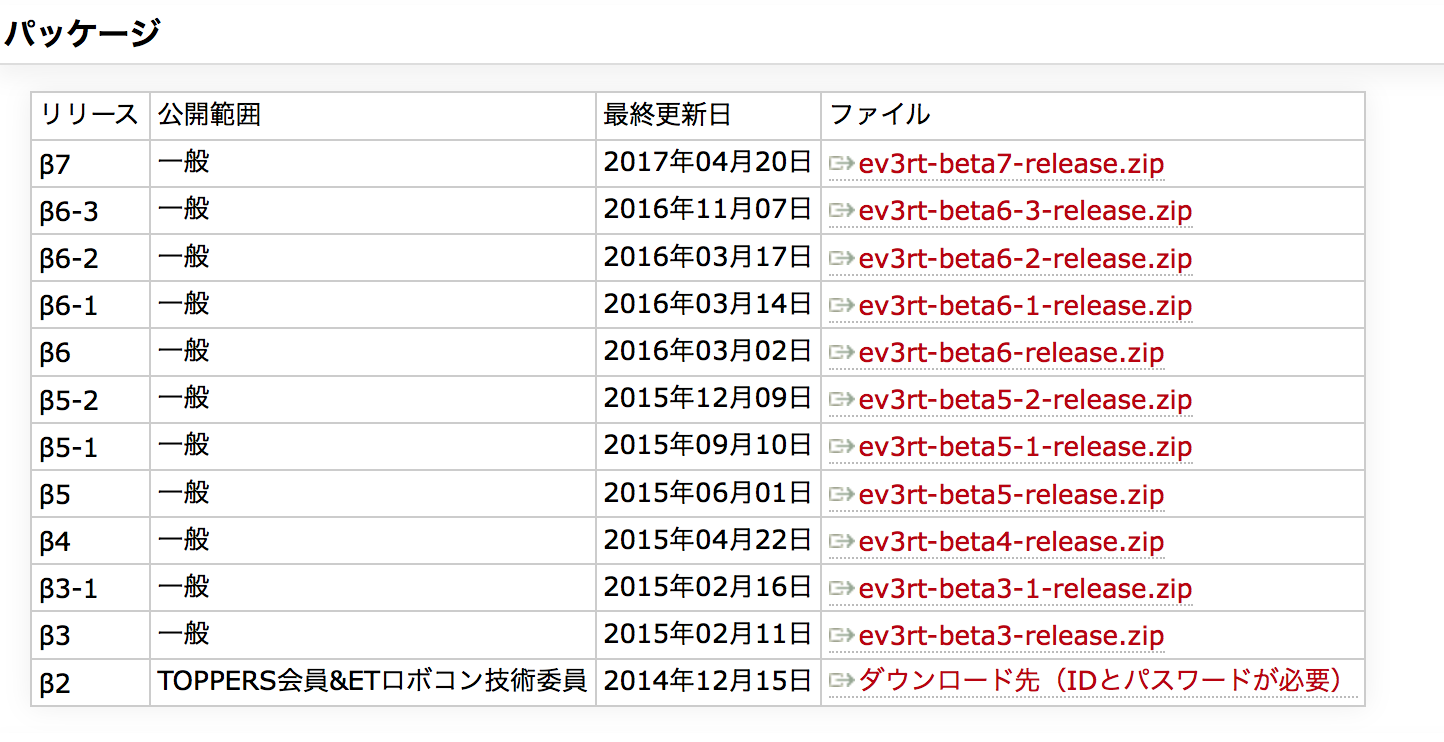This screenshot has width=1444, height=742.
Task: Open the ev3rt-beta5-1-release.zip link
Action: (1023, 446)
